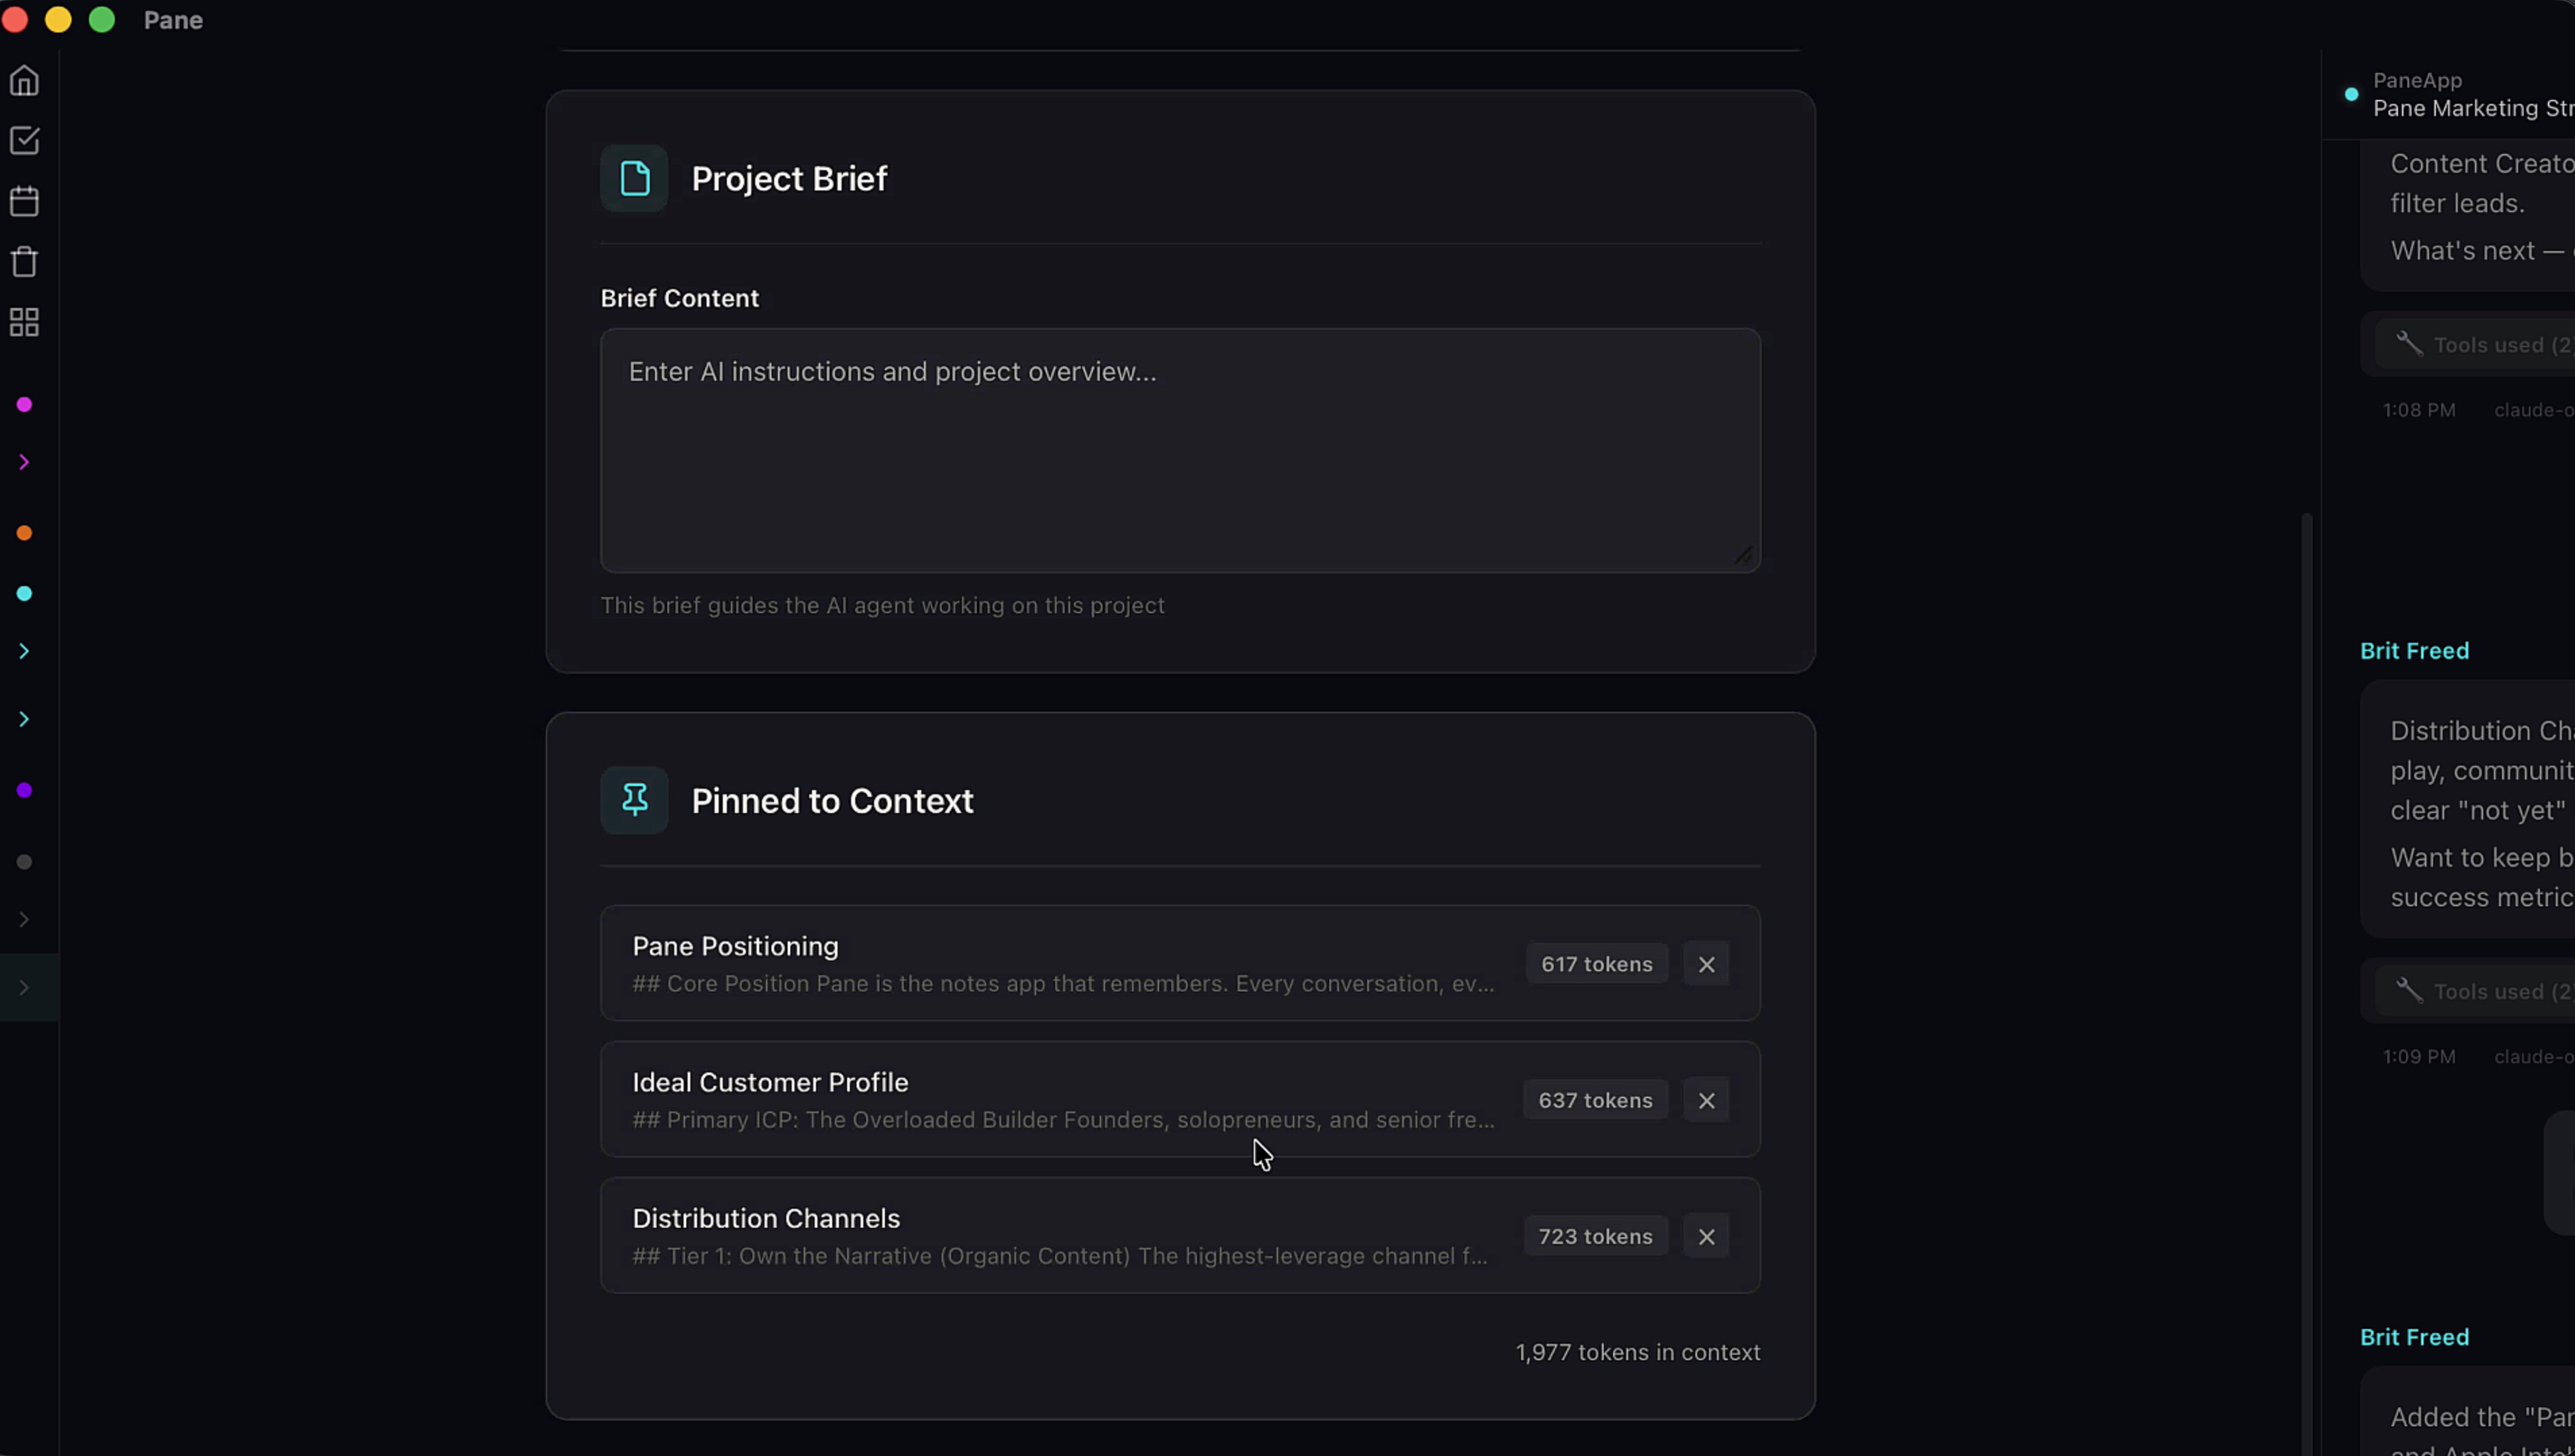
Task: Click the Project Brief document icon
Action: point(634,178)
